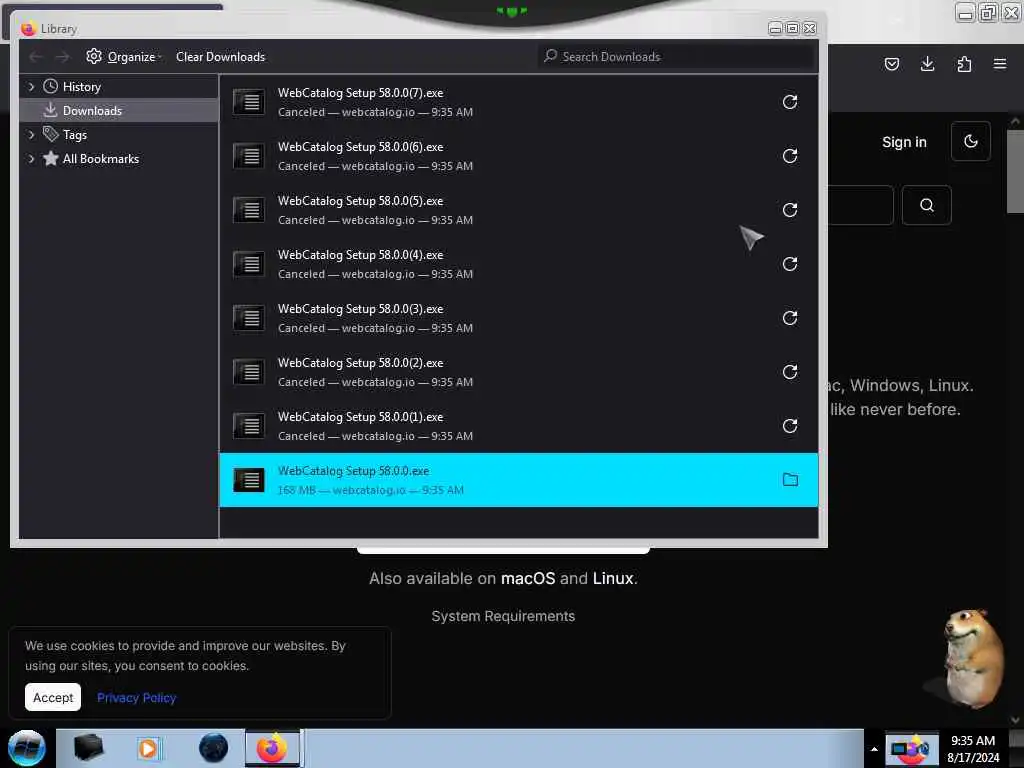The width and height of the screenshot is (1024, 768).
Task: Focus the Search Downloads field
Action: [677, 57]
